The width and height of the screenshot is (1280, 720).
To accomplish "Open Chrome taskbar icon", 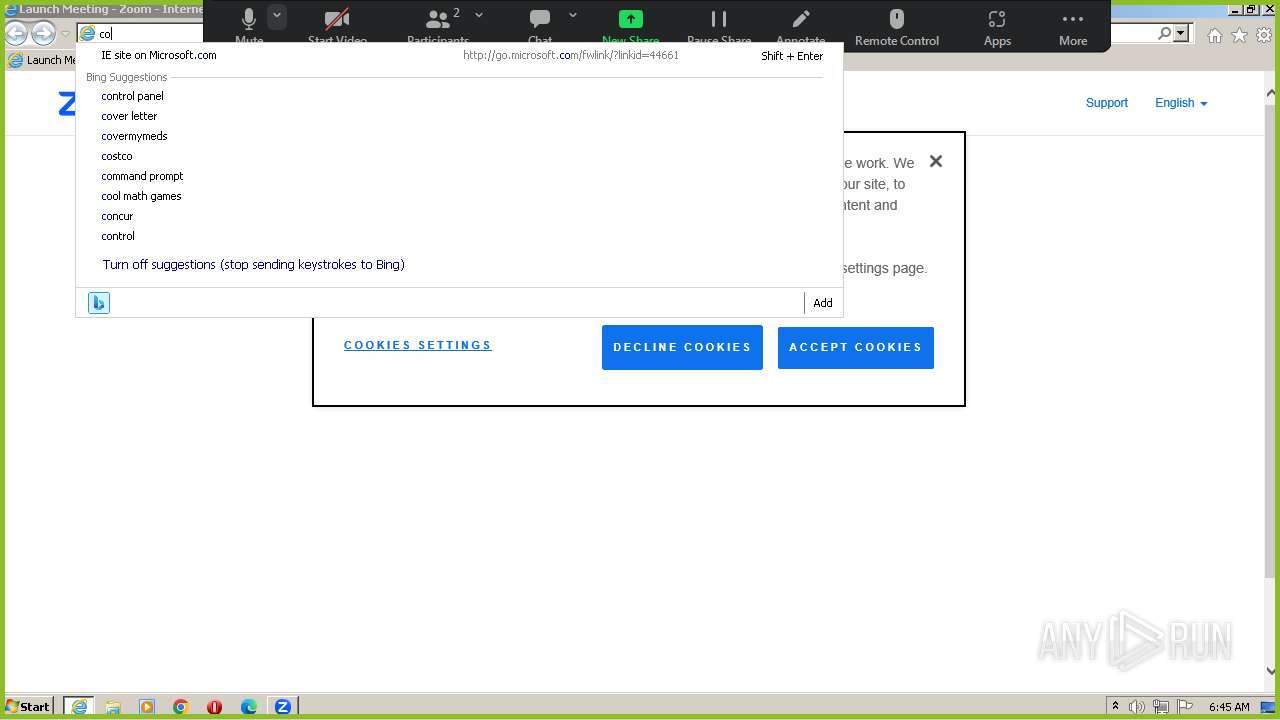I will tap(181, 707).
